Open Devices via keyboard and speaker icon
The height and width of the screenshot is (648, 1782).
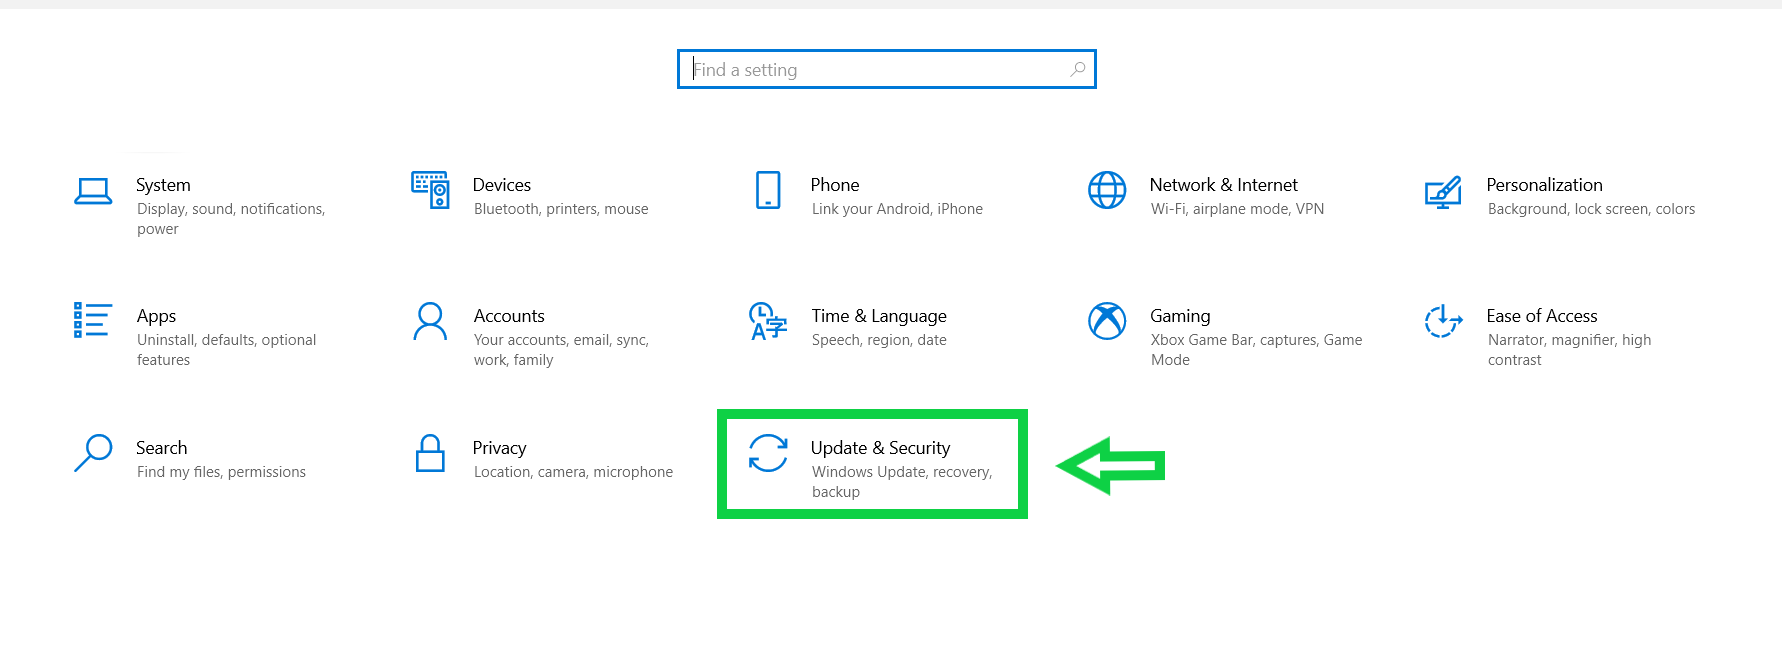pyautogui.click(x=430, y=190)
